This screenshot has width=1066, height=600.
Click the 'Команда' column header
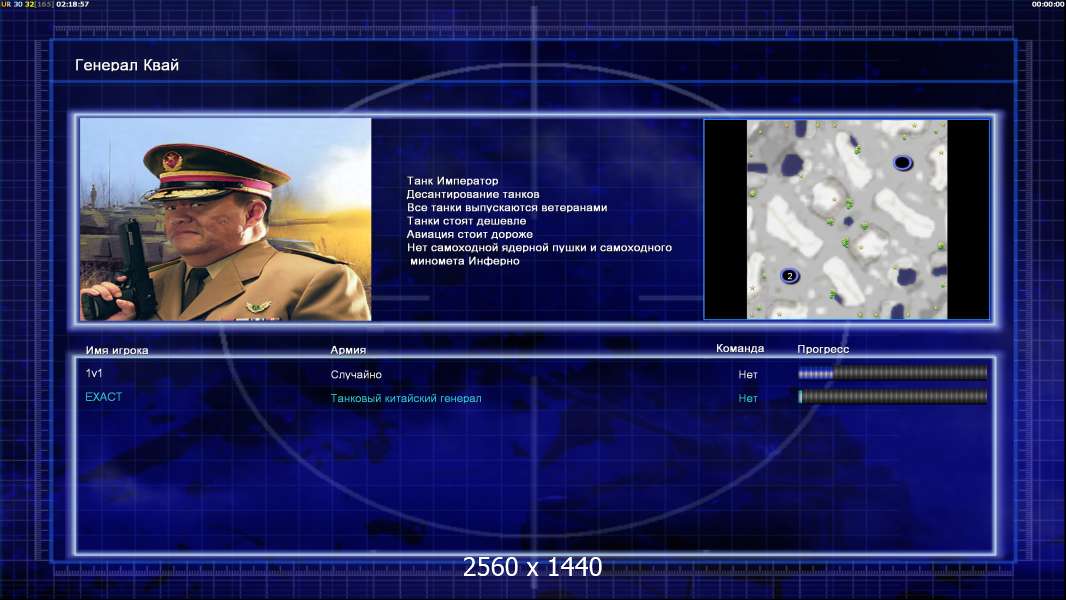click(x=740, y=349)
